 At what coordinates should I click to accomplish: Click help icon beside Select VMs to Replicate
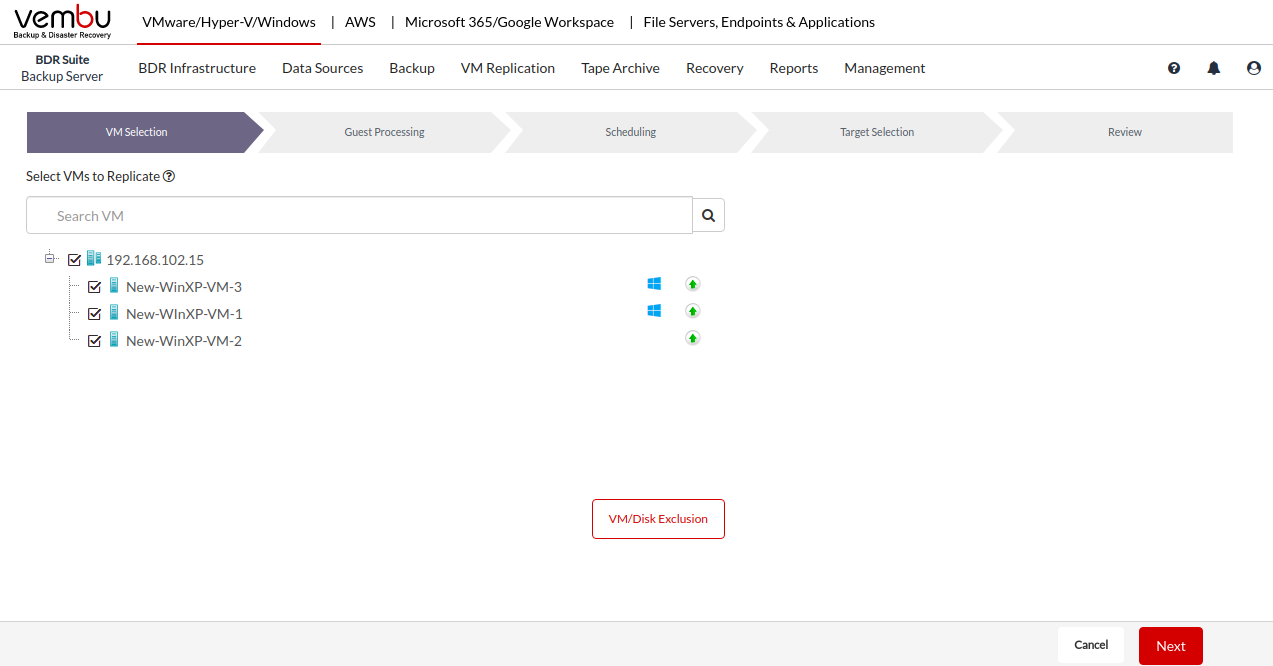pyautogui.click(x=169, y=176)
